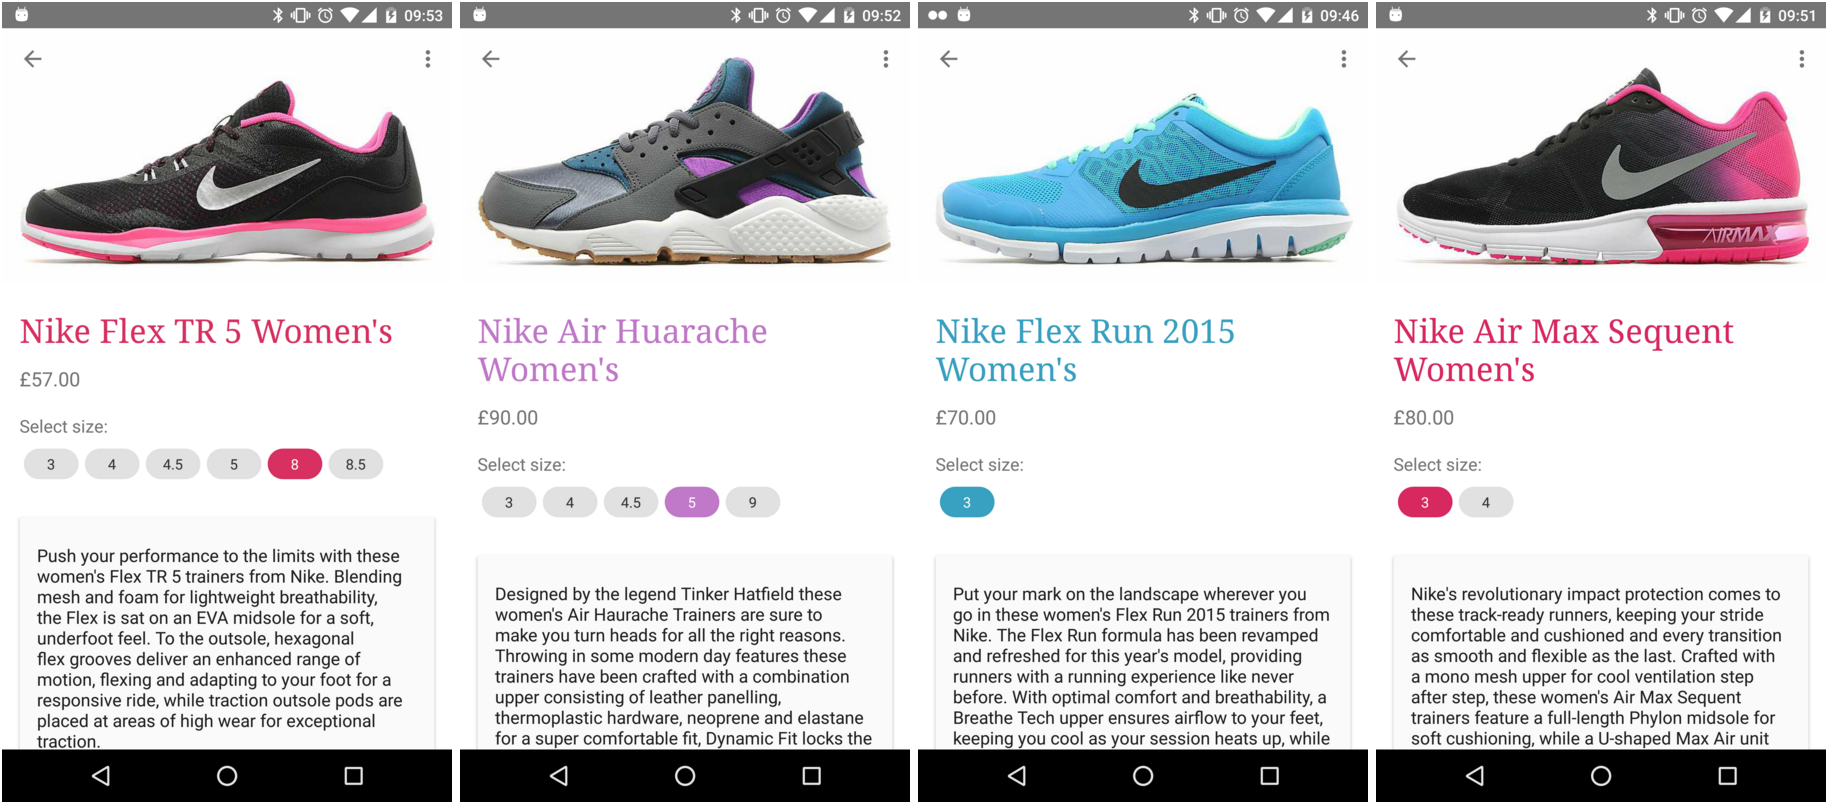Viewport: 1826px width, 802px height.
Task: Tap Android recents button under Air Huarache screen
Action: (x=811, y=776)
